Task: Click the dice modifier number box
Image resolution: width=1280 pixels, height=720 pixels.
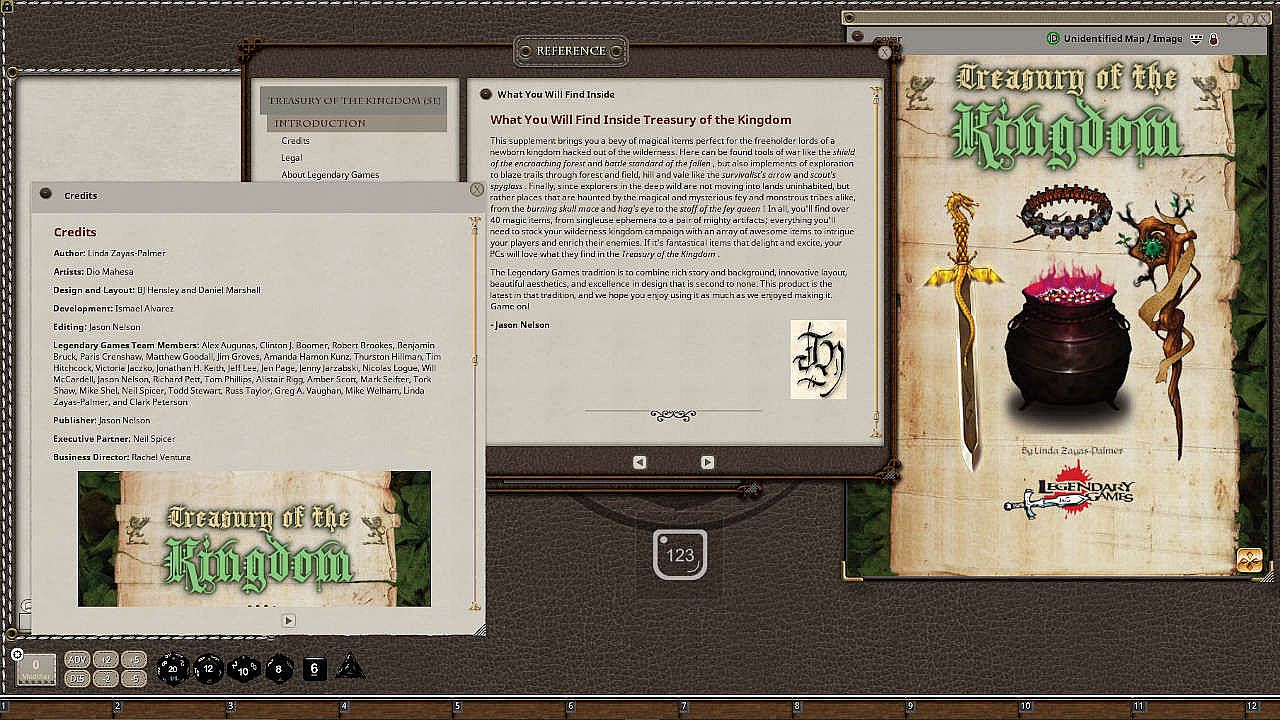Action: pyautogui.click(x=36, y=668)
